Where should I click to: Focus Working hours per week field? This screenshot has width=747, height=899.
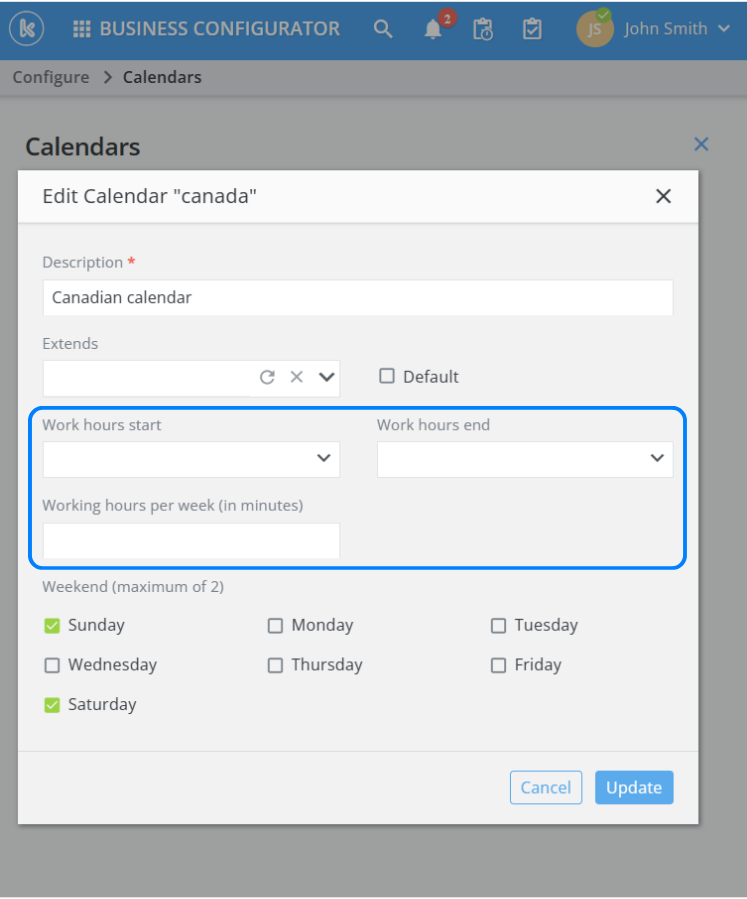(191, 540)
